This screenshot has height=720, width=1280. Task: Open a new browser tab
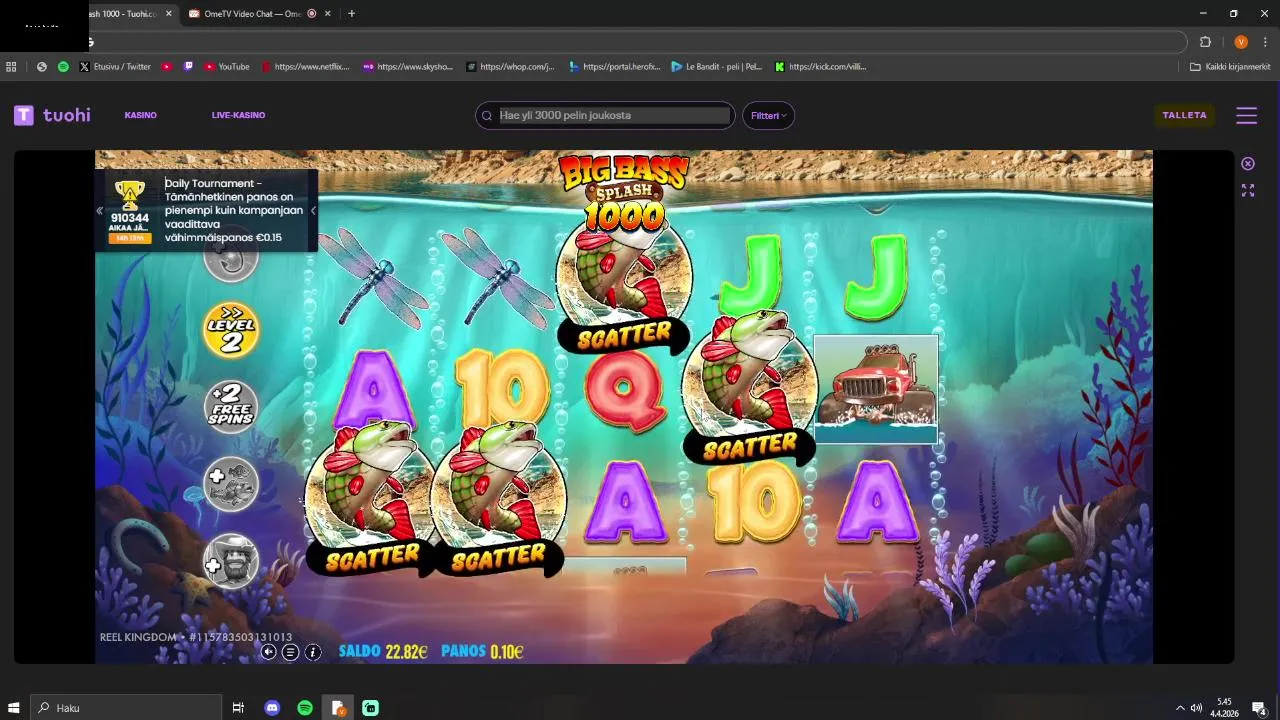pos(351,14)
